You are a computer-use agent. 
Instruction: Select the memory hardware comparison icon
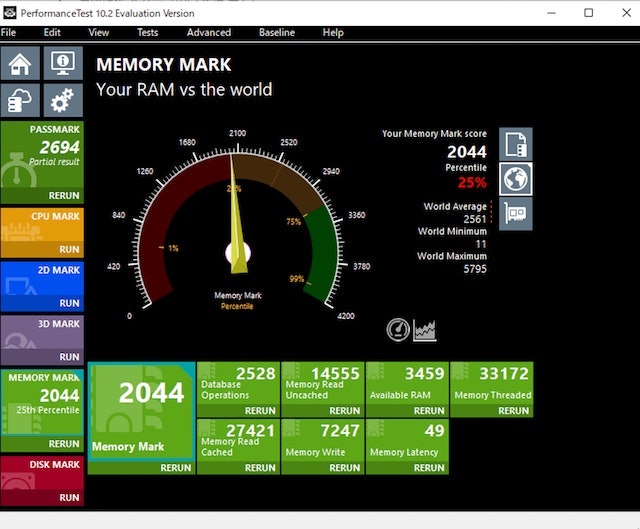click(516, 214)
